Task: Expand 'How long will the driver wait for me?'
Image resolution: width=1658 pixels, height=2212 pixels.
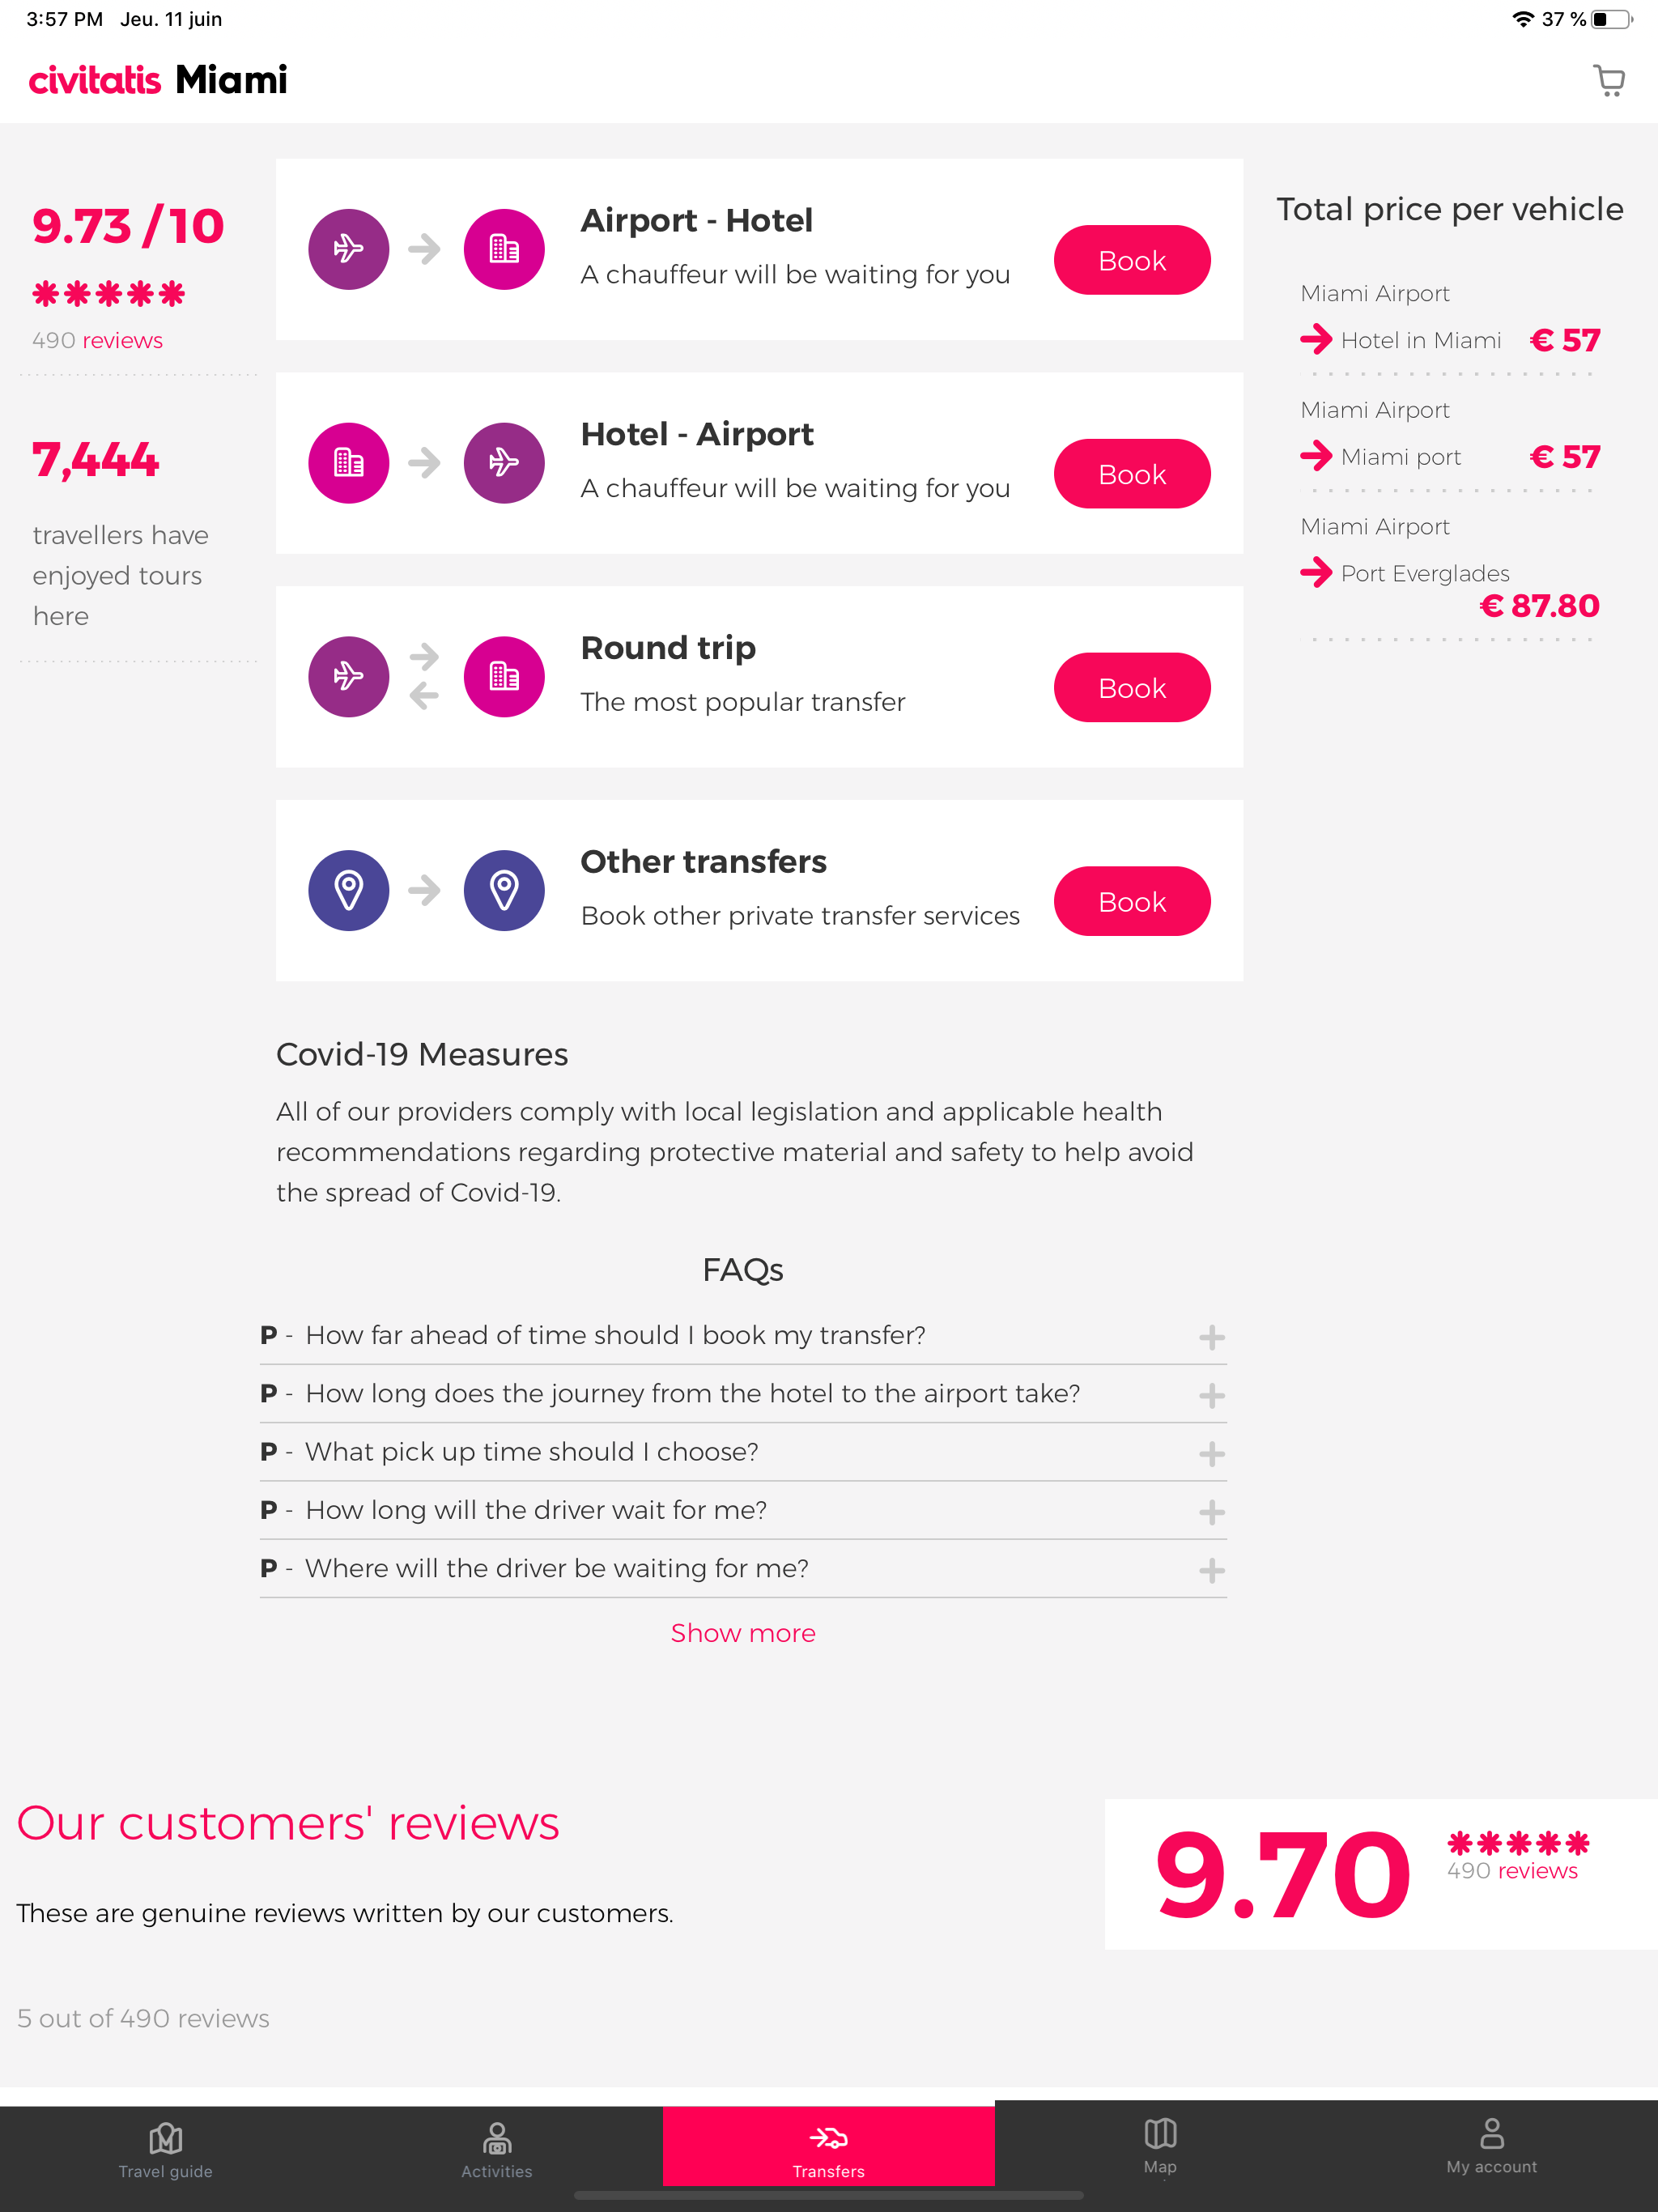Action: (x=1211, y=1511)
